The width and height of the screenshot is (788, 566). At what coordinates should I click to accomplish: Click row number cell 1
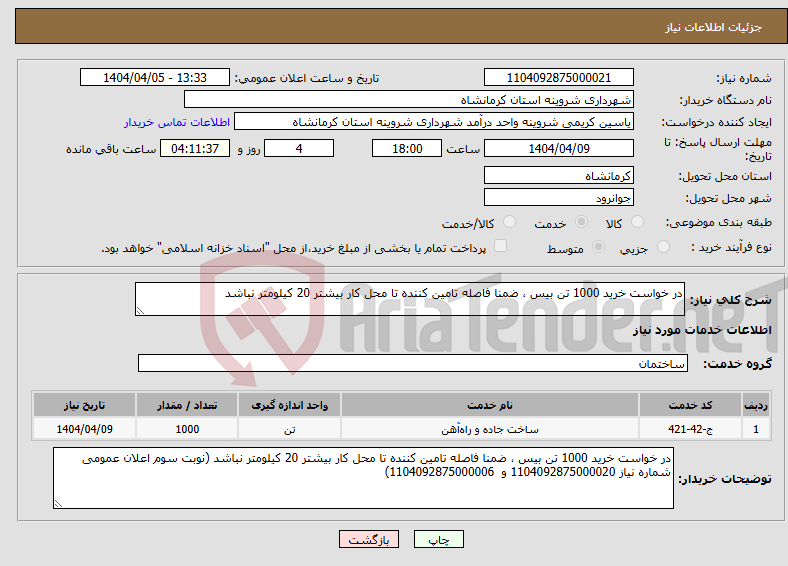click(756, 429)
